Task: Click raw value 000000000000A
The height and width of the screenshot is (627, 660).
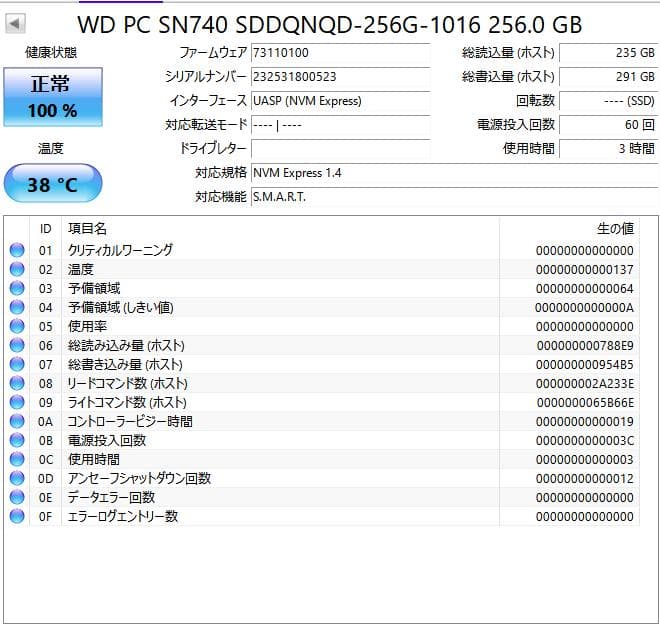Action: [585, 308]
